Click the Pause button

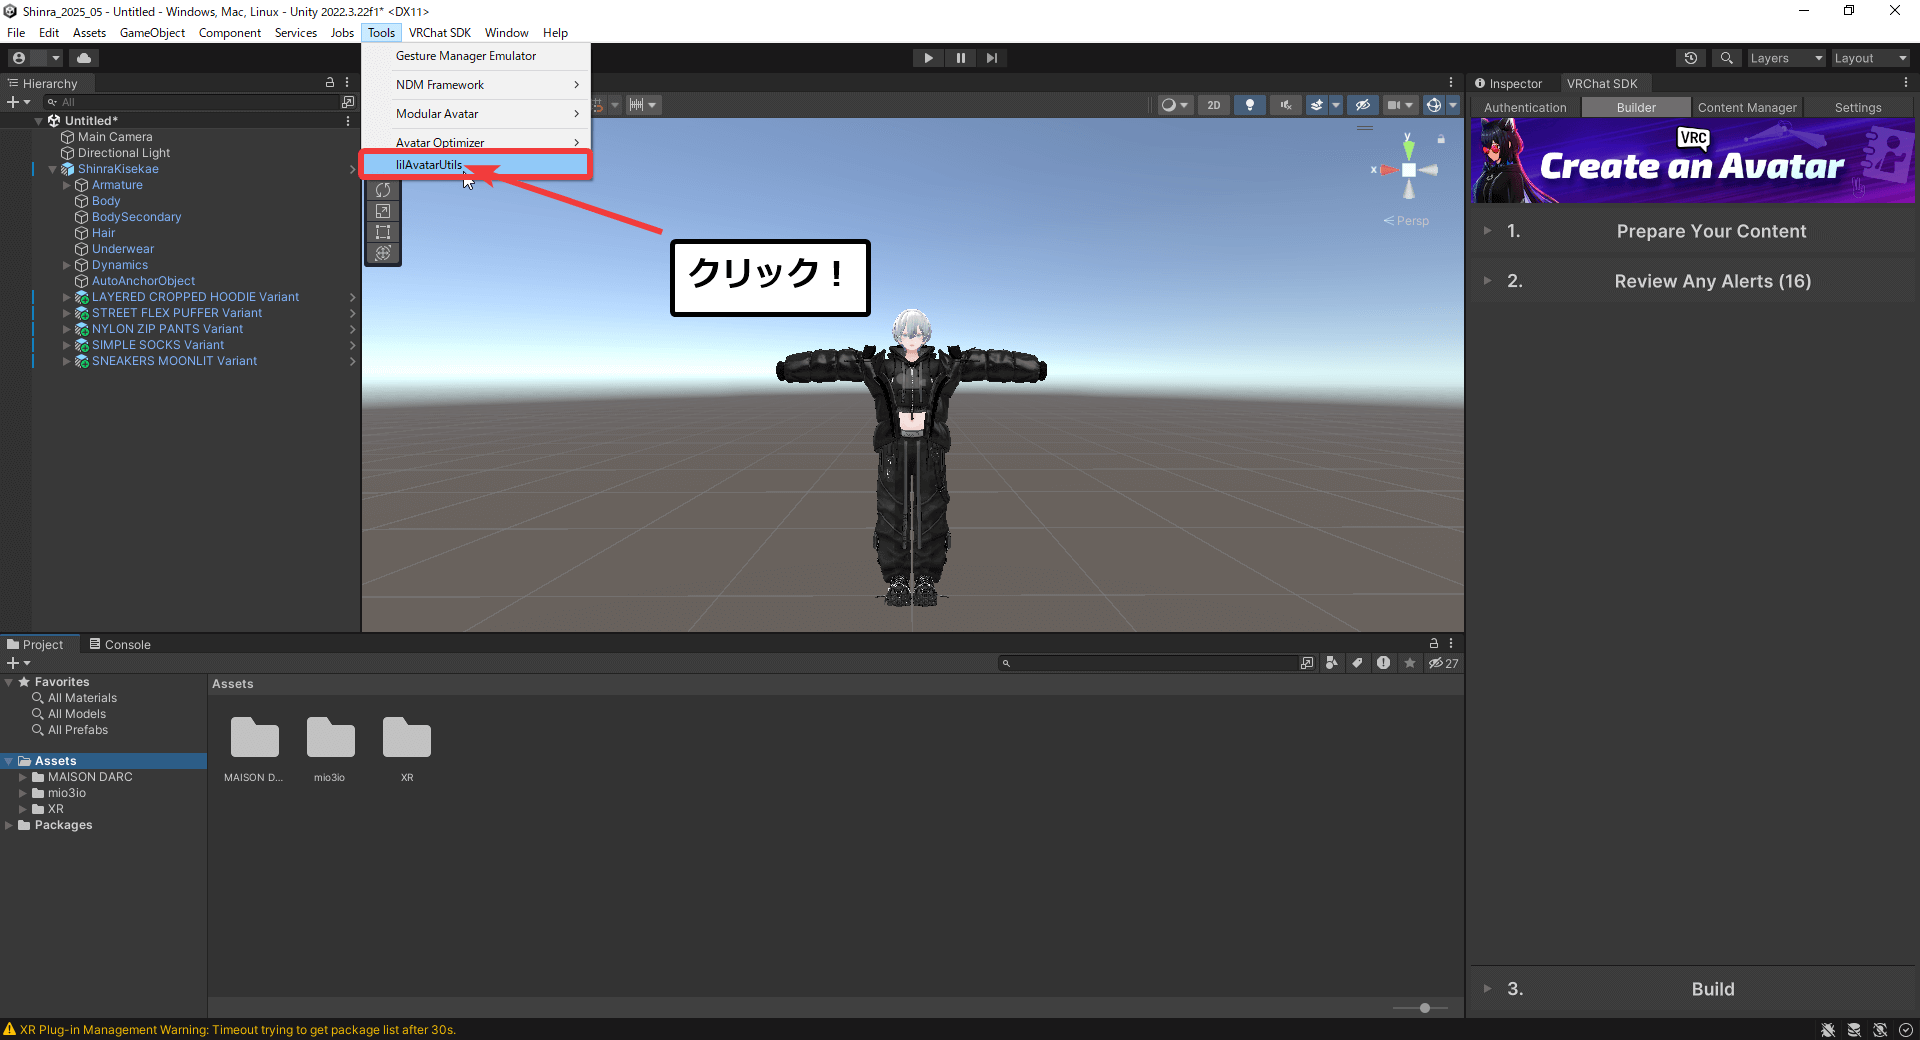960,58
